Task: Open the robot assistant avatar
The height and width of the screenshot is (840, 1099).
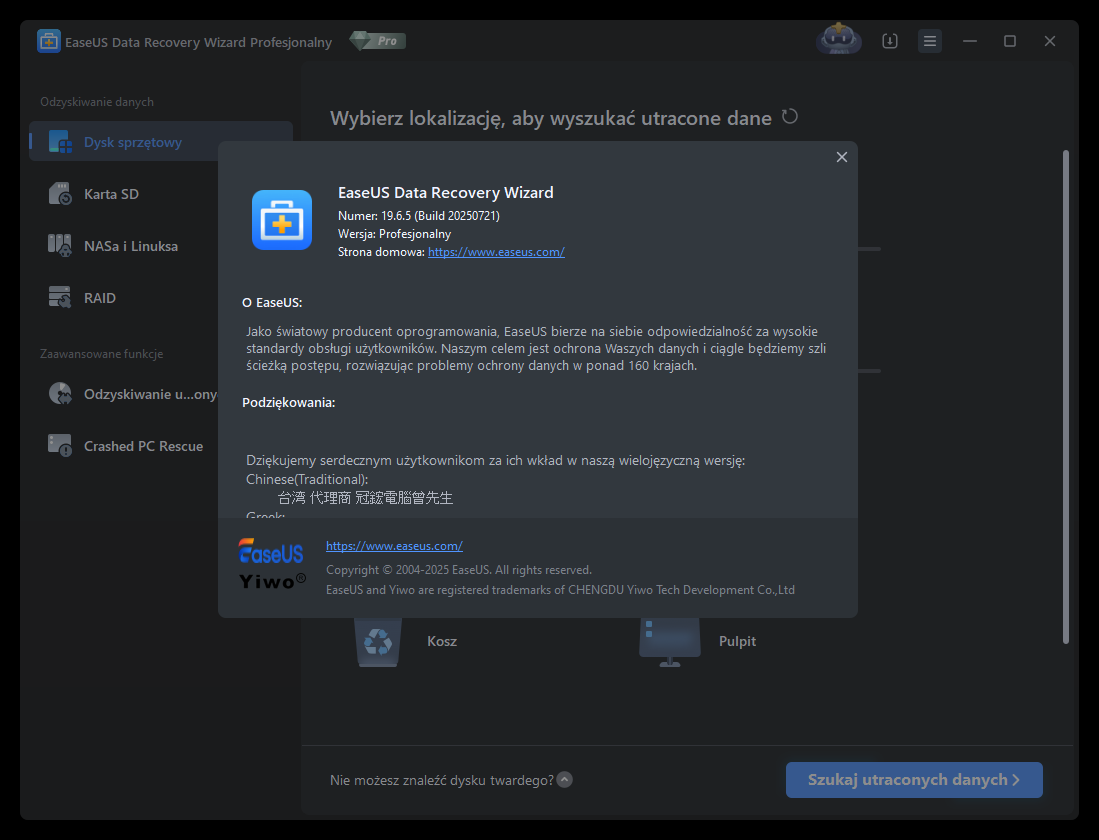Action: coord(839,39)
